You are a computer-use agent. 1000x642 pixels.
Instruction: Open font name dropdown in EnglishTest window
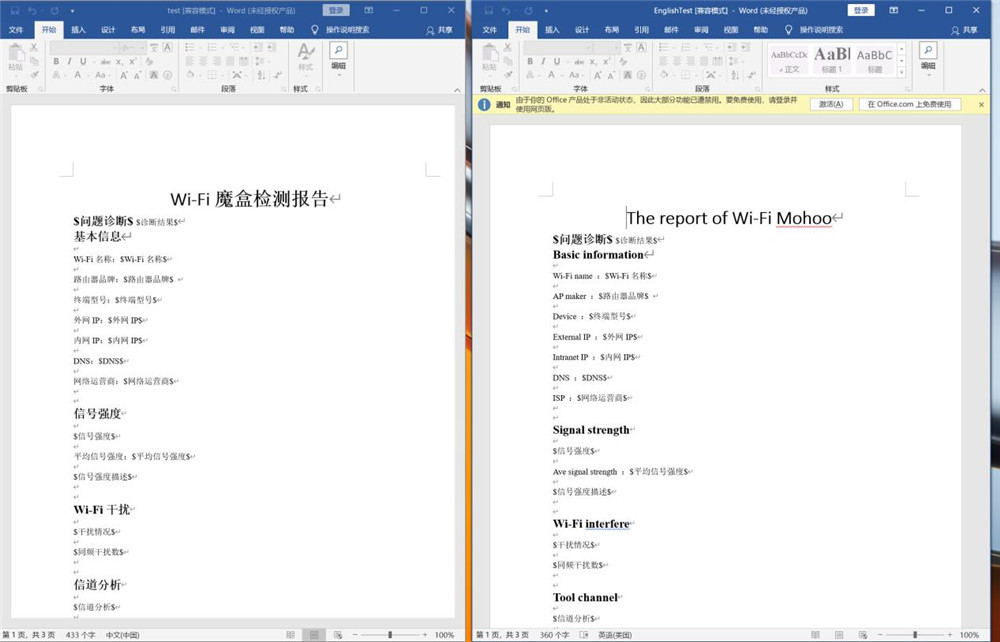coord(589,48)
